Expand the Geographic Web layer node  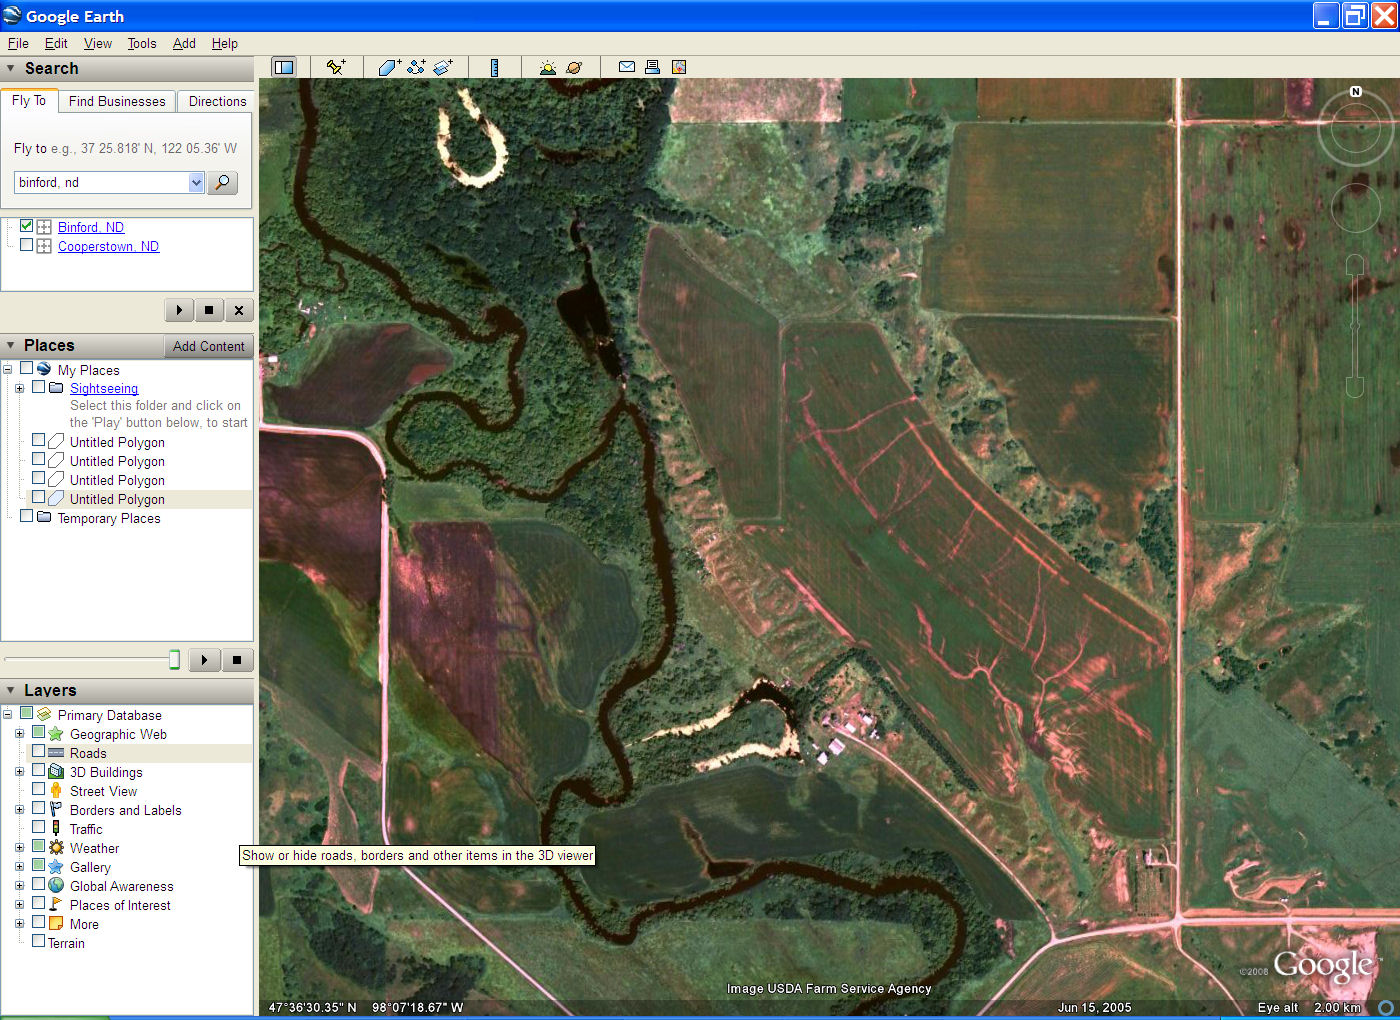(x=19, y=734)
